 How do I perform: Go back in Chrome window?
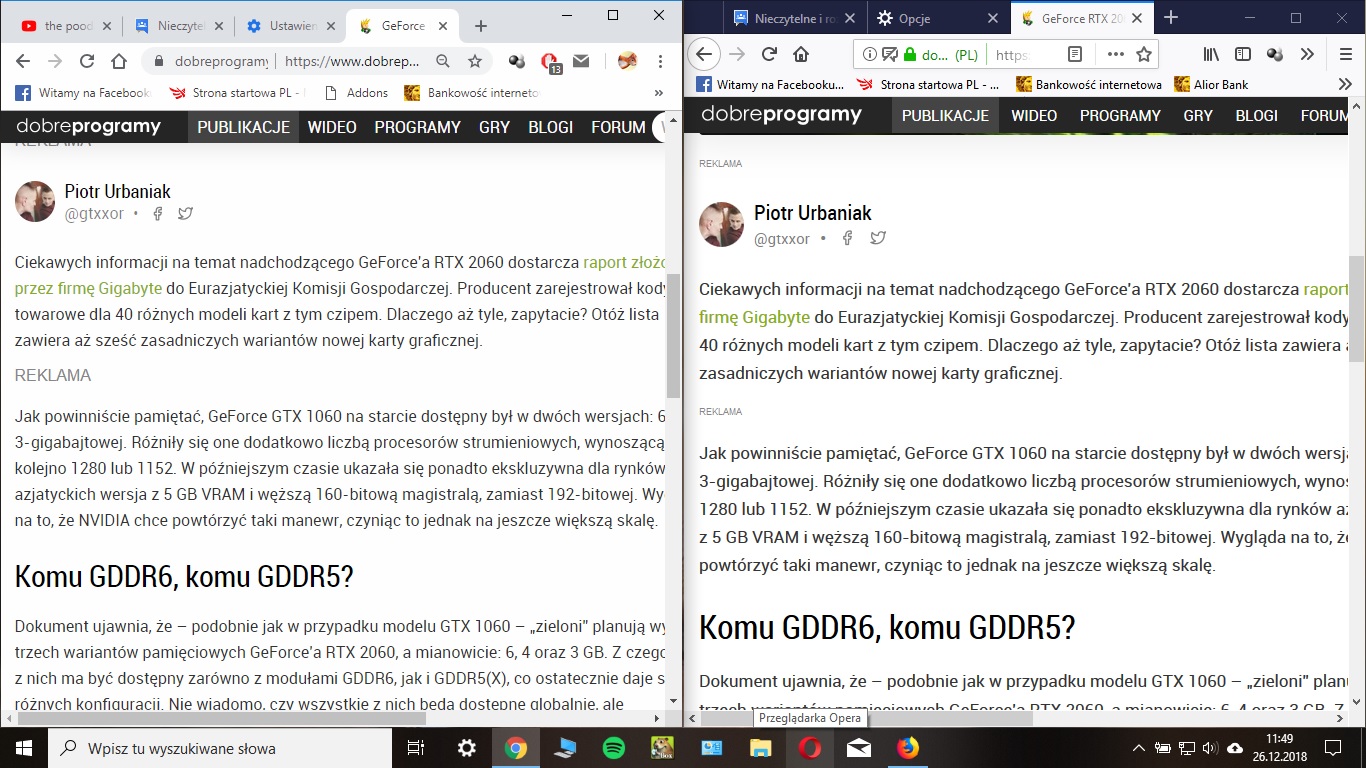pyautogui.click(x=23, y=61)
